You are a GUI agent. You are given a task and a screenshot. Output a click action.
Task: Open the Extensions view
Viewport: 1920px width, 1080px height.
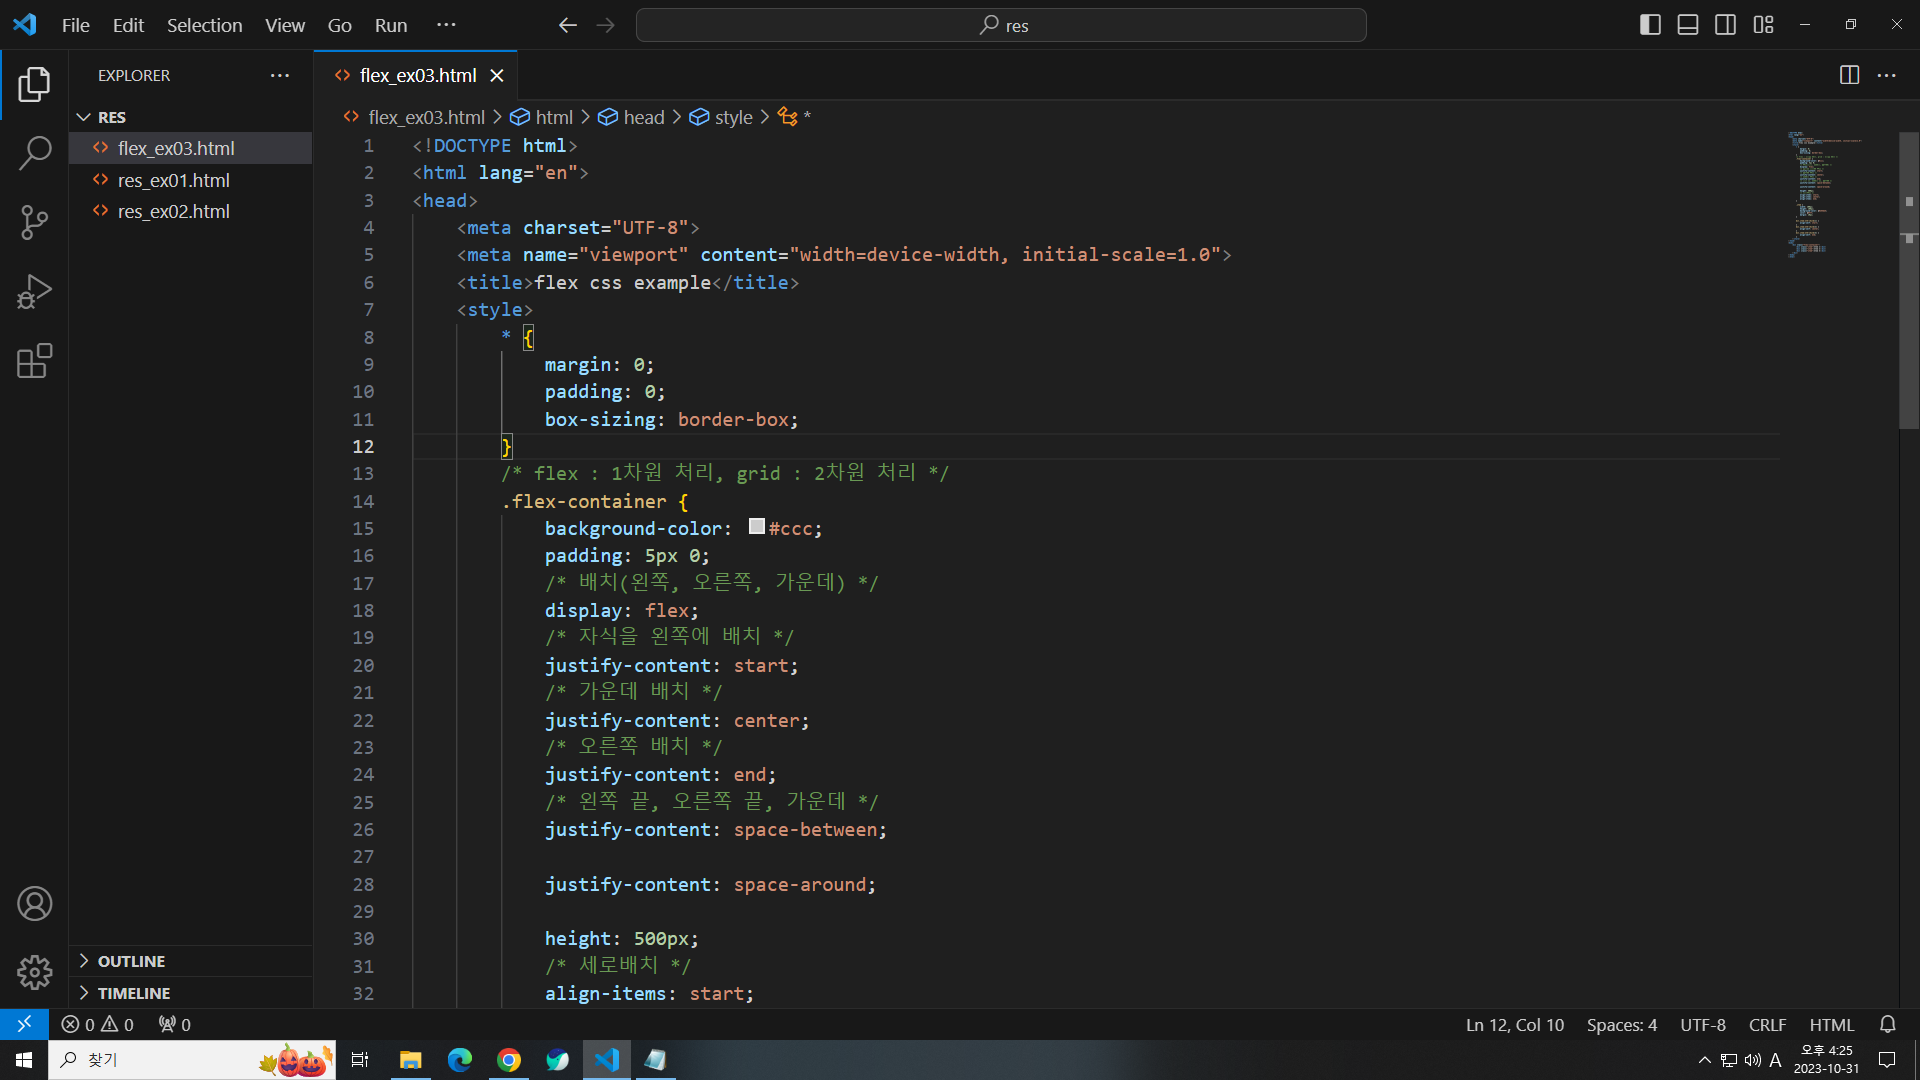click(x=35, y=361)
